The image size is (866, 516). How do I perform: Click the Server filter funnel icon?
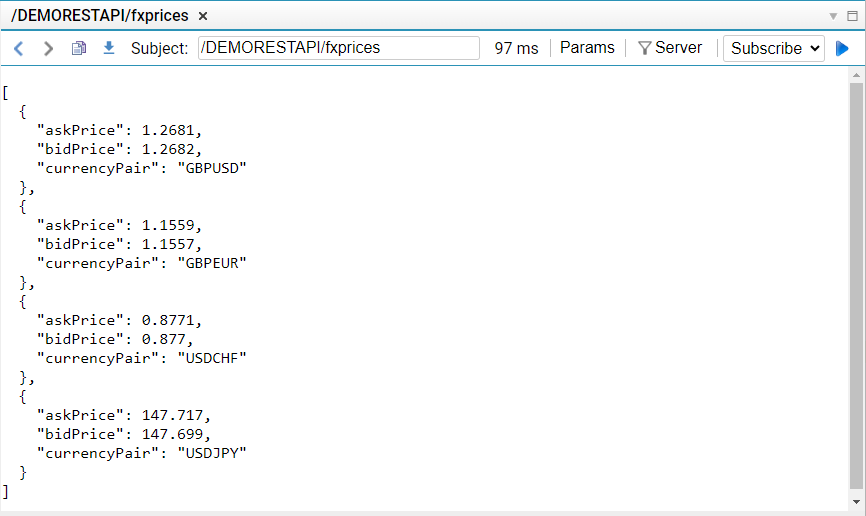click(645, 48)
